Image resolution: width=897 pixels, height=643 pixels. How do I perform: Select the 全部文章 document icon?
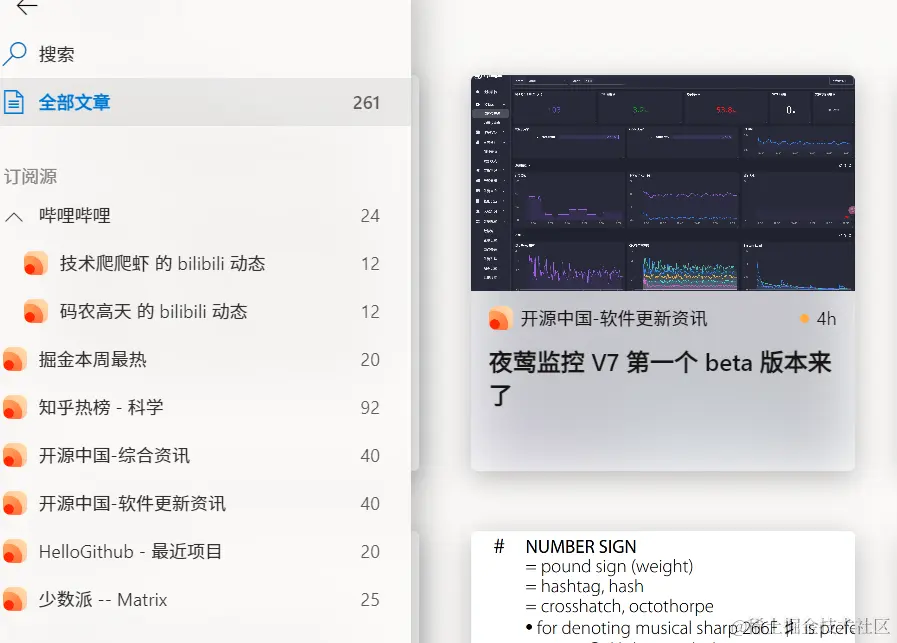(14, 102)
